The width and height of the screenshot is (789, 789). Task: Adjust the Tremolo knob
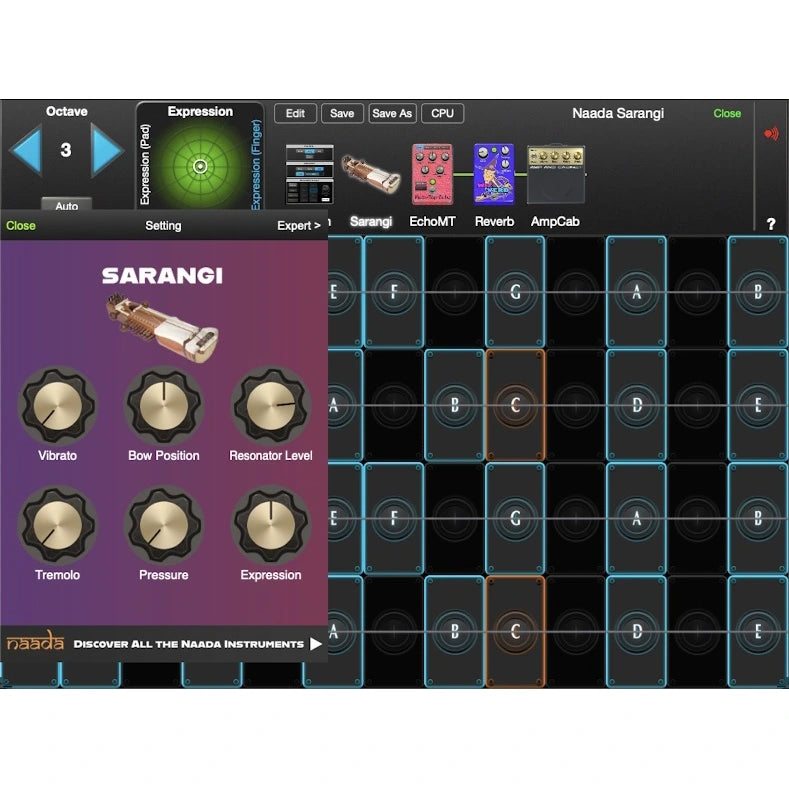(57, 525)
